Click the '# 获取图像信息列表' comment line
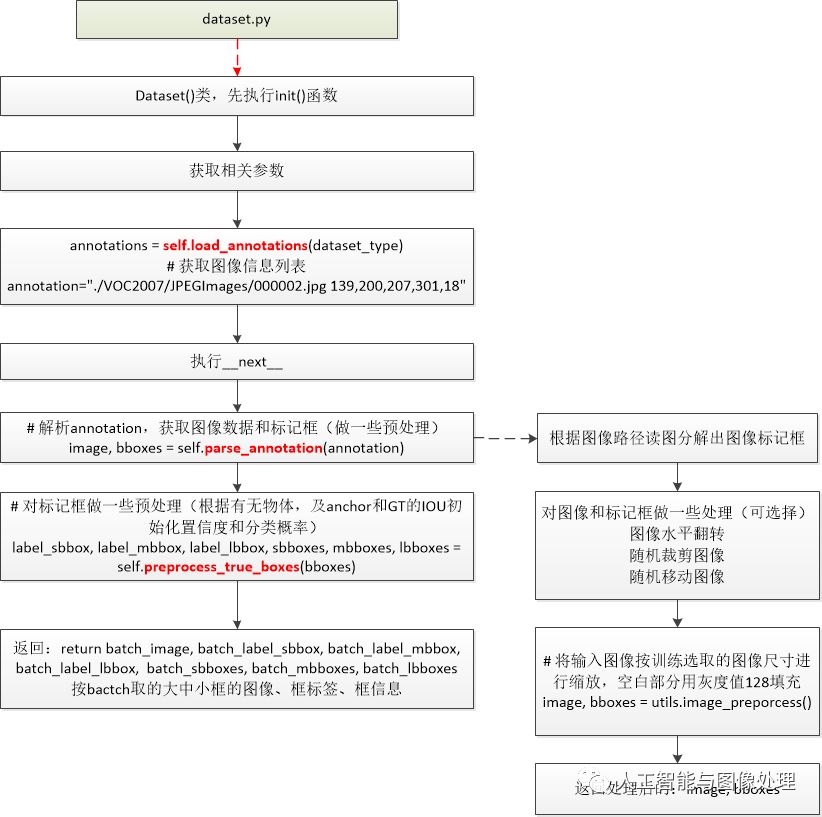This screenshot has width=822, height=817. pos(236,266)
